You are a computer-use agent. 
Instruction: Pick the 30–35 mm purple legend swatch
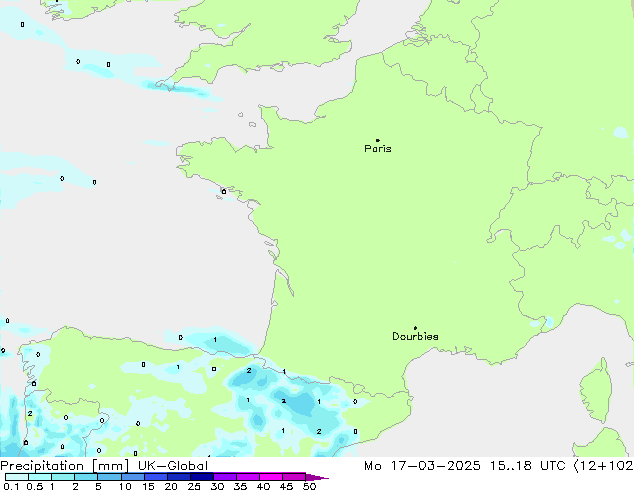pyautogui.click(x=225, y=477)
